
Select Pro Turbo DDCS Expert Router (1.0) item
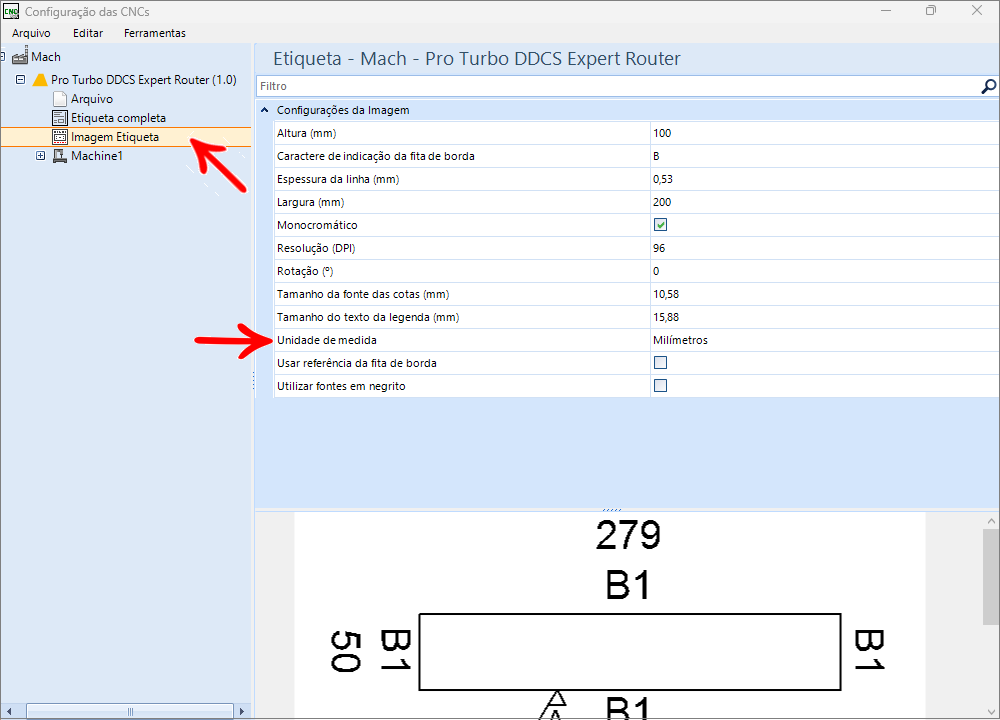[x=143, y=80]
